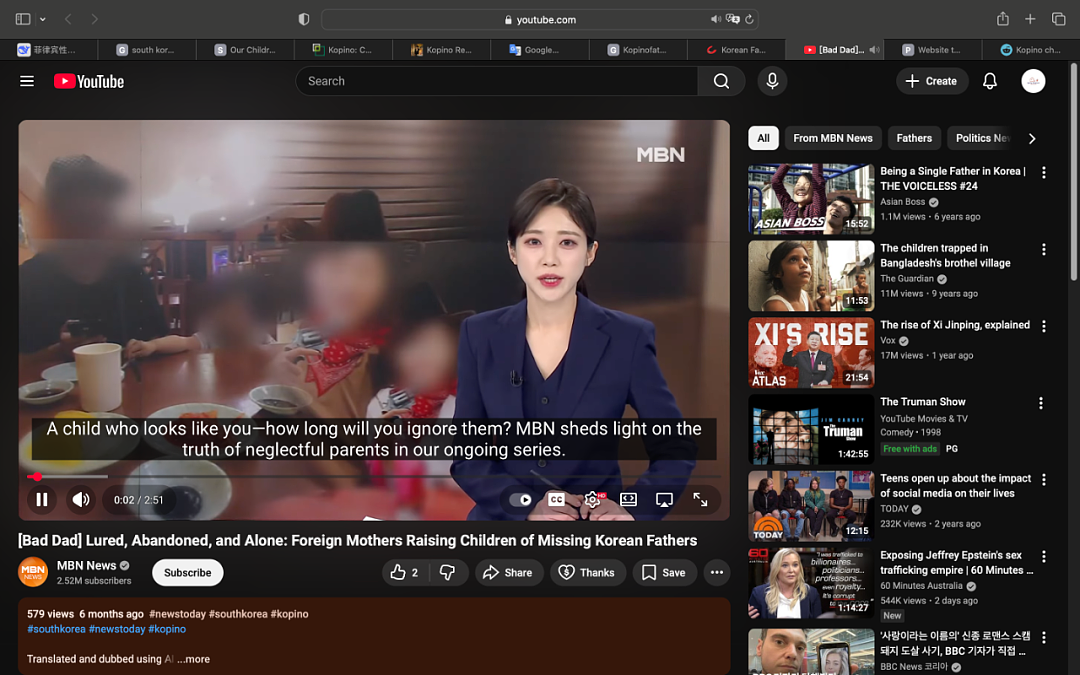Image resolution: width=1080 pixels, height=675 pixels.
Task: Toggle the autoplay switch in player
Action: point(520,499)
